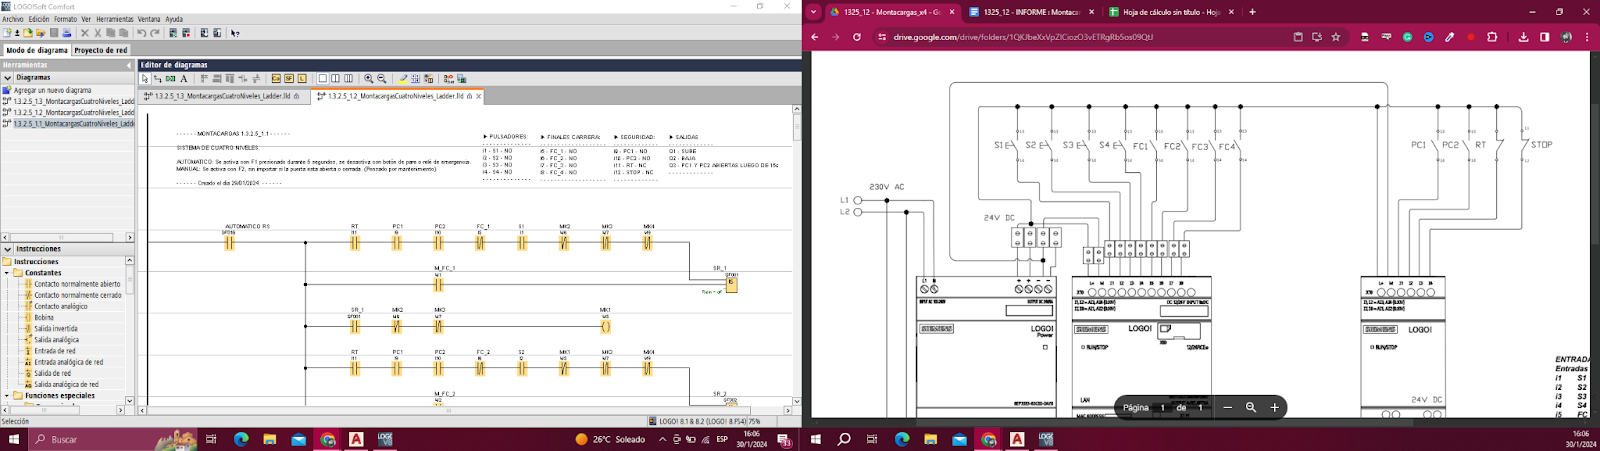The height and width of the screenshot is (451, 1600).
Task: Switch to Proyecto de red tab
Action: (x=101, y=50)
